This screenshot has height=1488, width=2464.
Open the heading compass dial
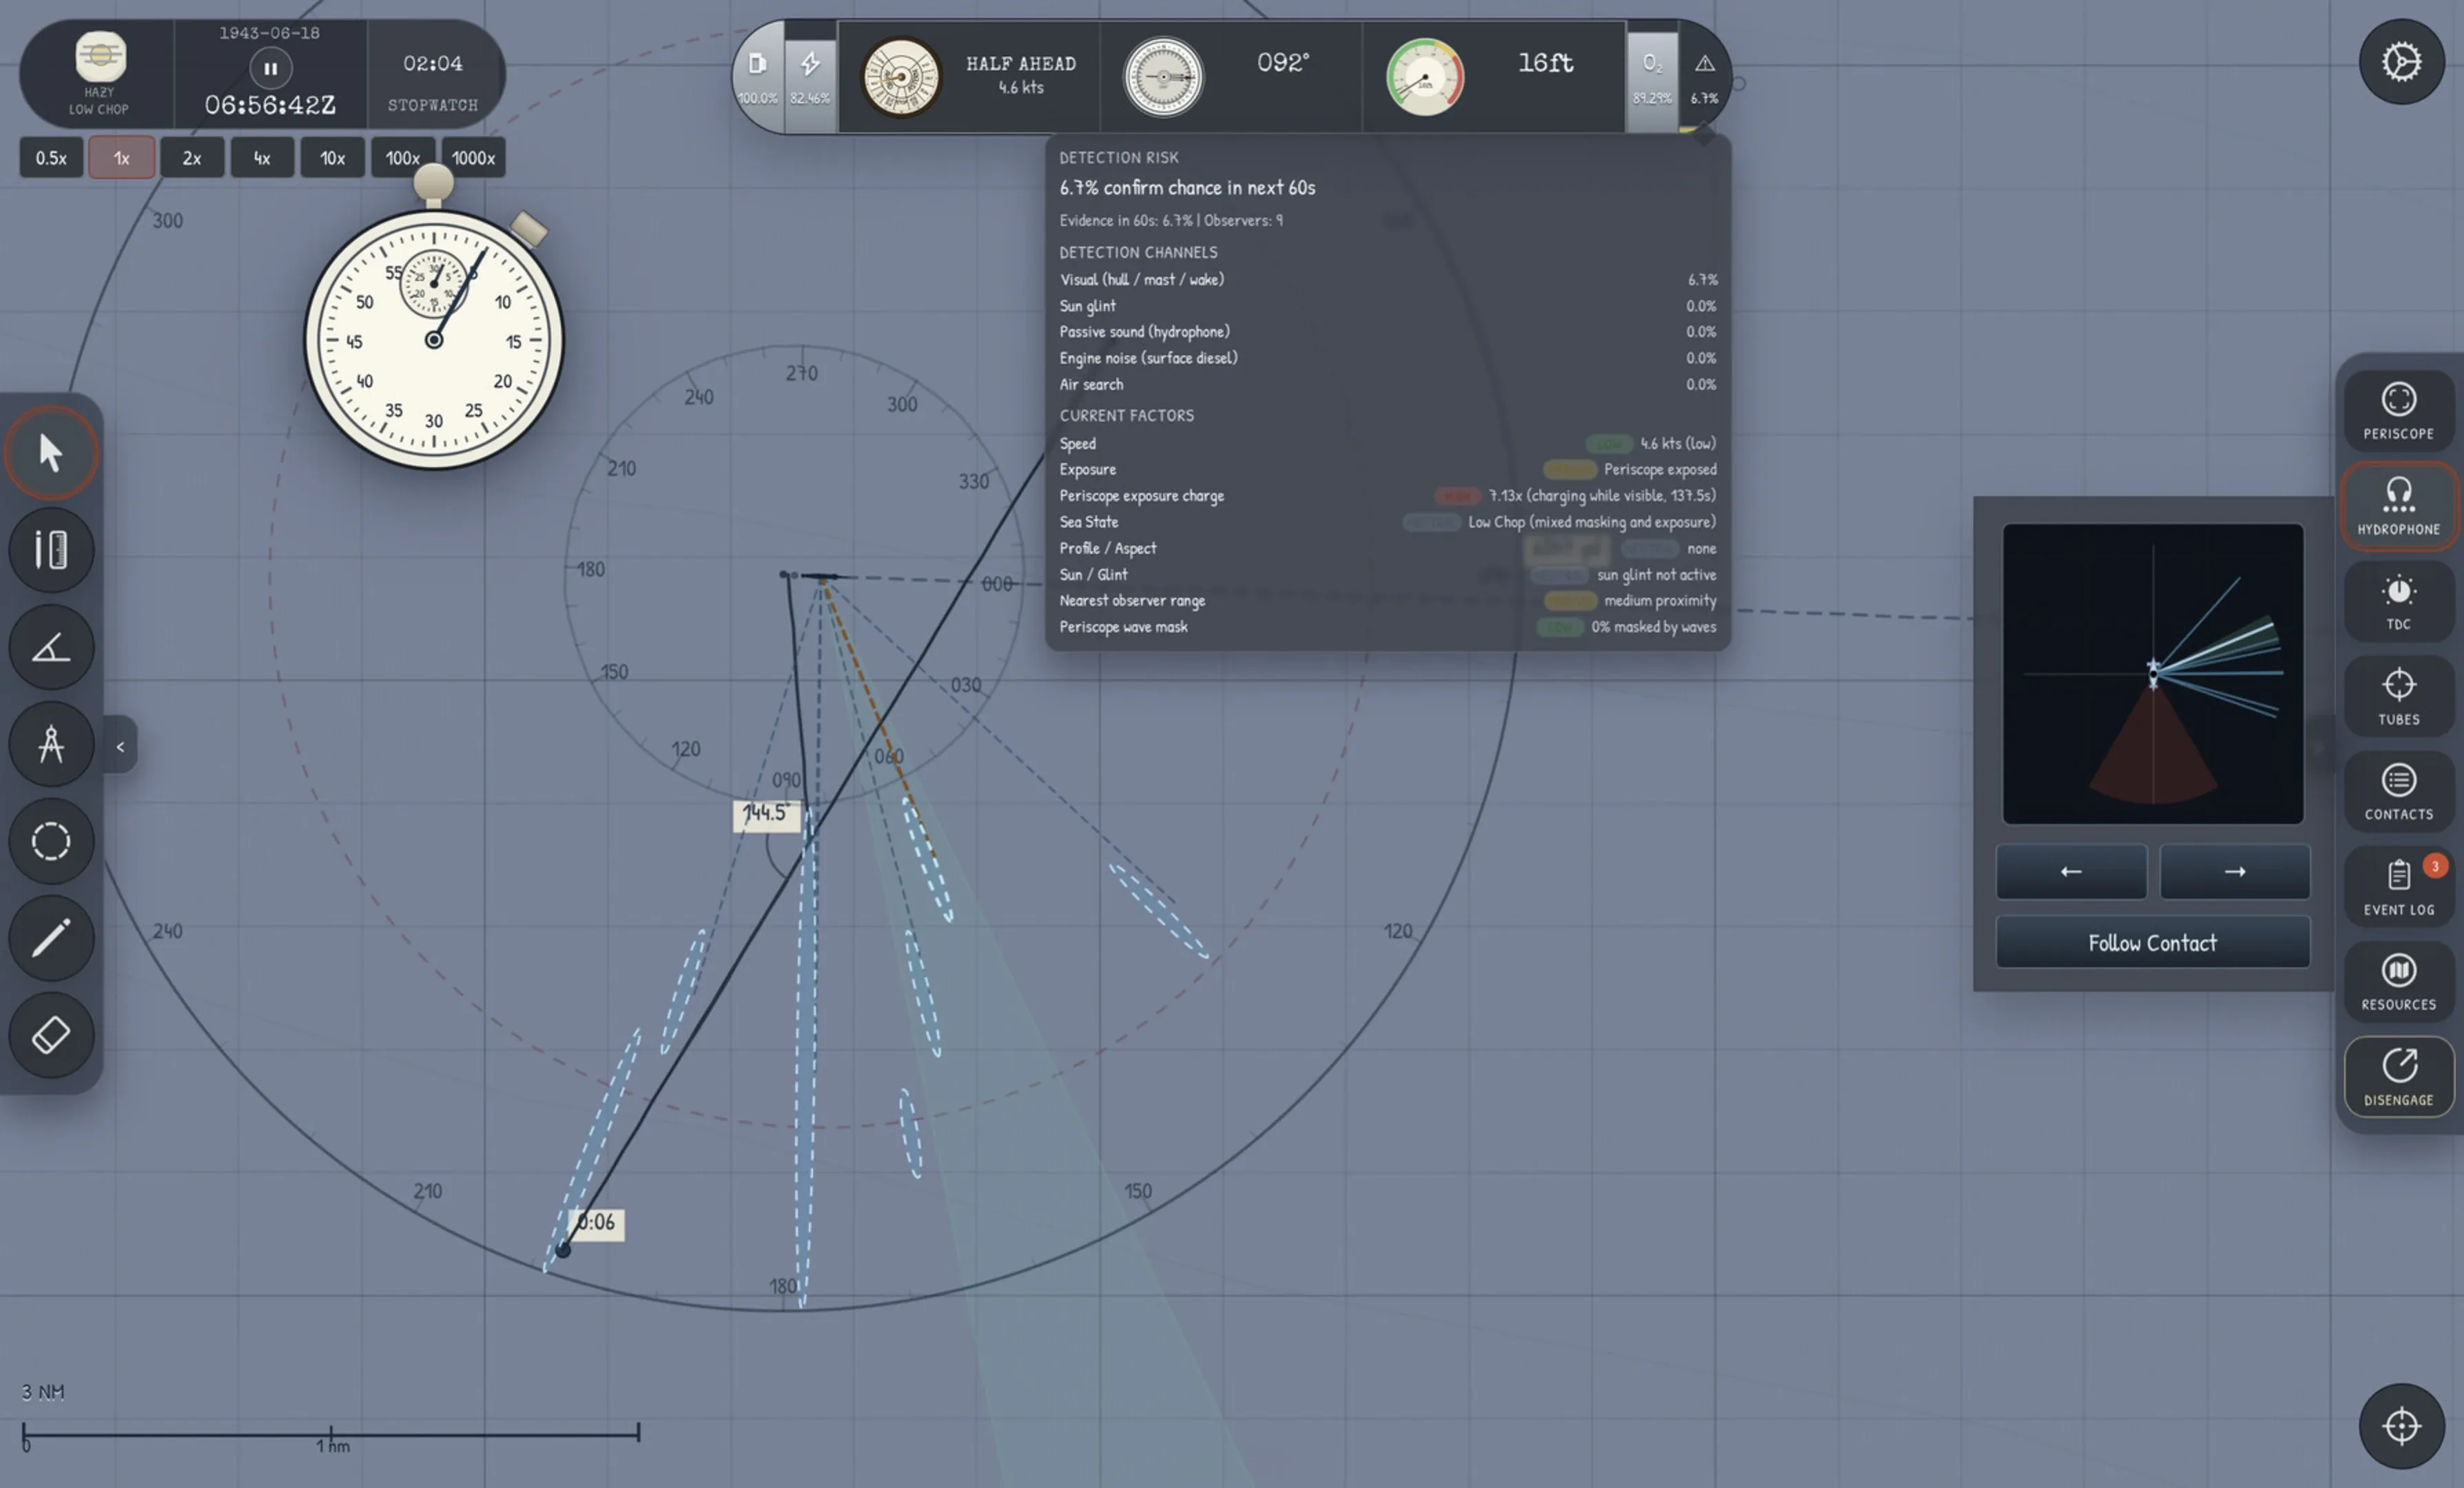(1163, 77)
